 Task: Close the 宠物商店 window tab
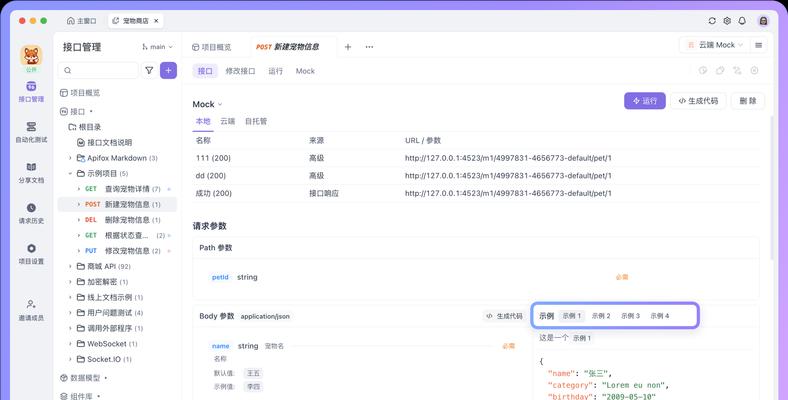coord(156,21)
